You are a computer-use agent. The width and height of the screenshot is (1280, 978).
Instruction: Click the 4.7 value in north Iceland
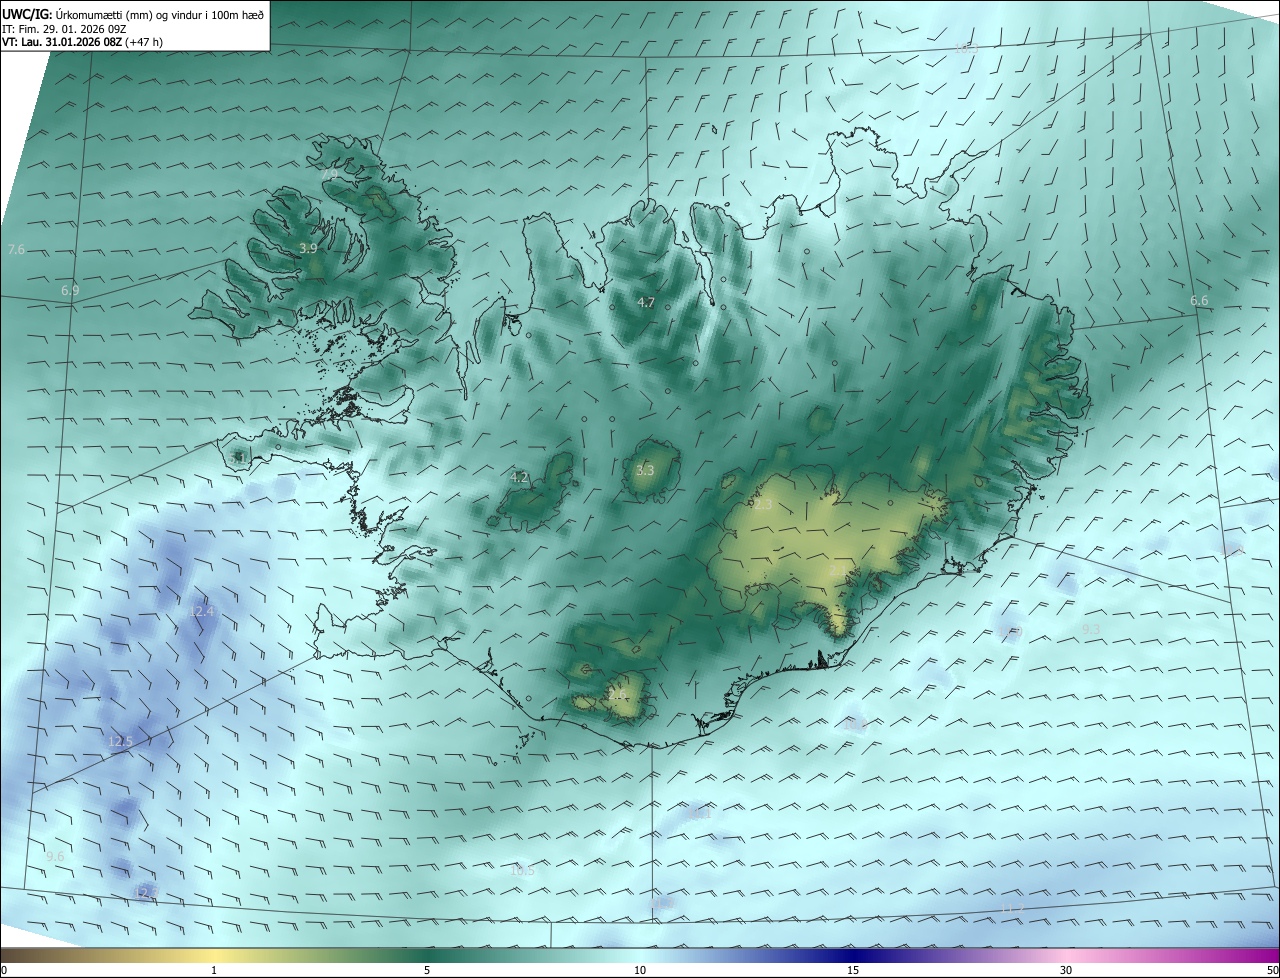tap(646, 302)
